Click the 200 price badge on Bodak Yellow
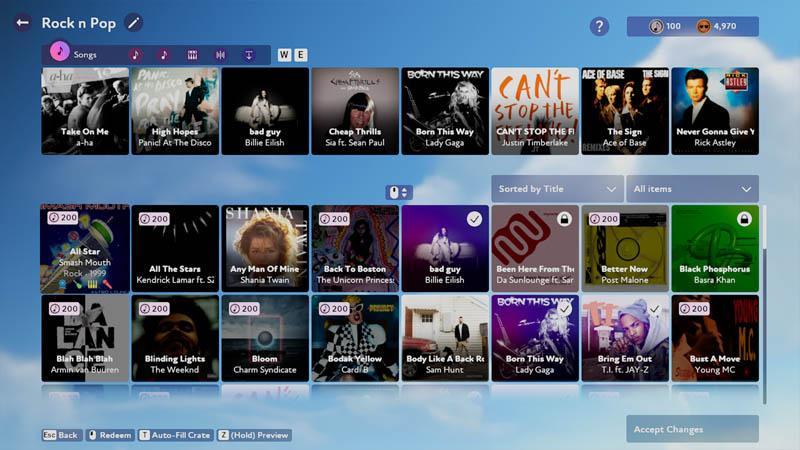Viewport: 800px width, 450px height. (x=334, y=309)
